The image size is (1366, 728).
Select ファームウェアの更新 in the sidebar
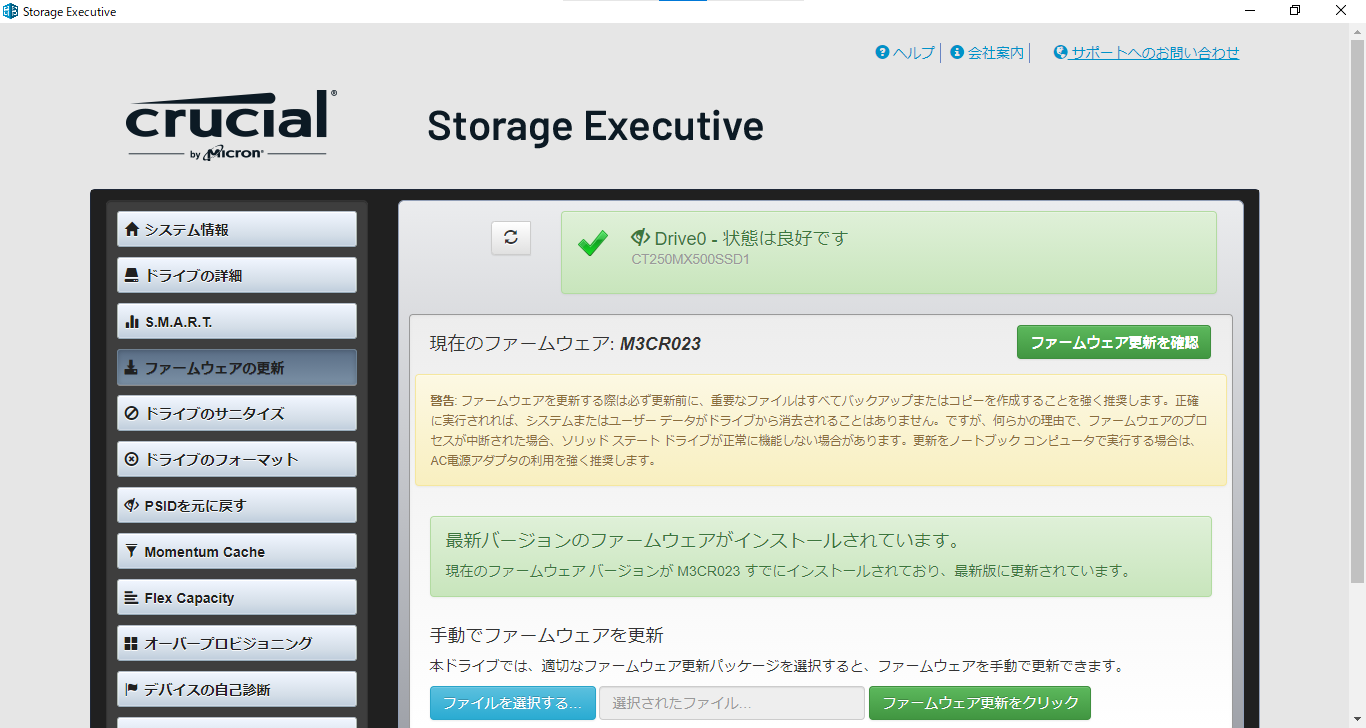pyautogui.click(x=237, y=367)
